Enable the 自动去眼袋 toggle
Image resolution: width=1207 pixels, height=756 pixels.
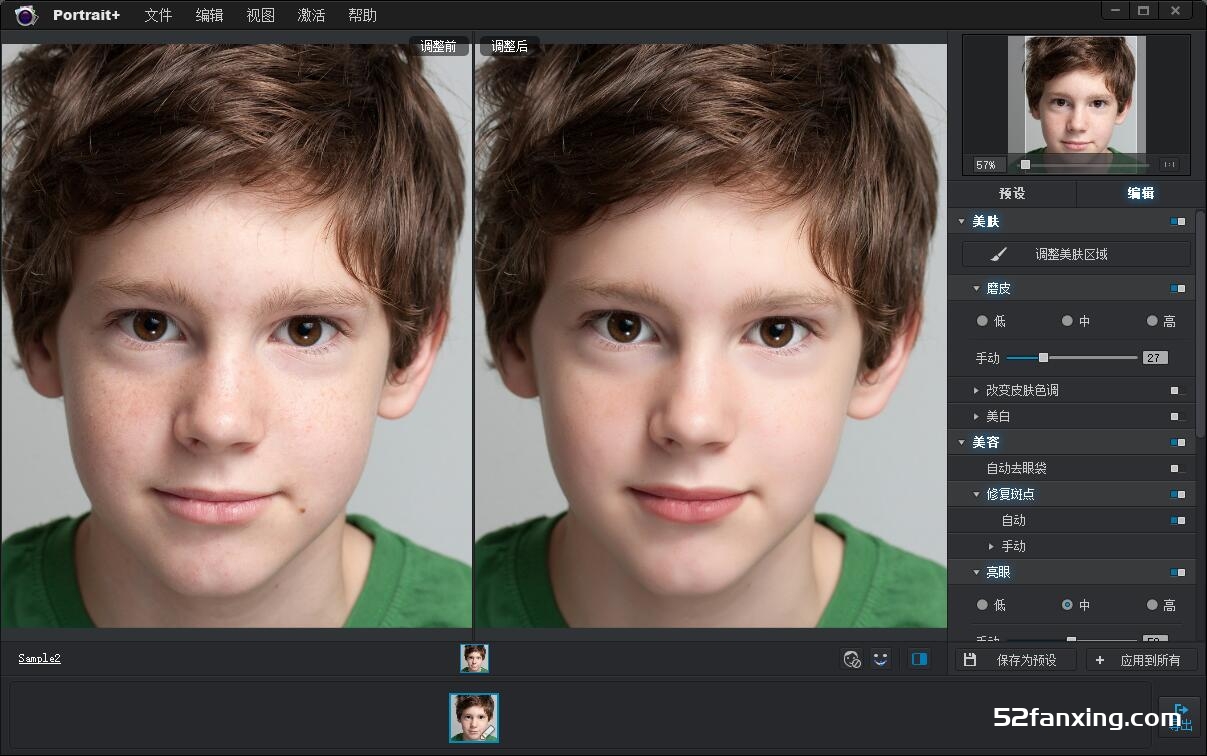1177,468
